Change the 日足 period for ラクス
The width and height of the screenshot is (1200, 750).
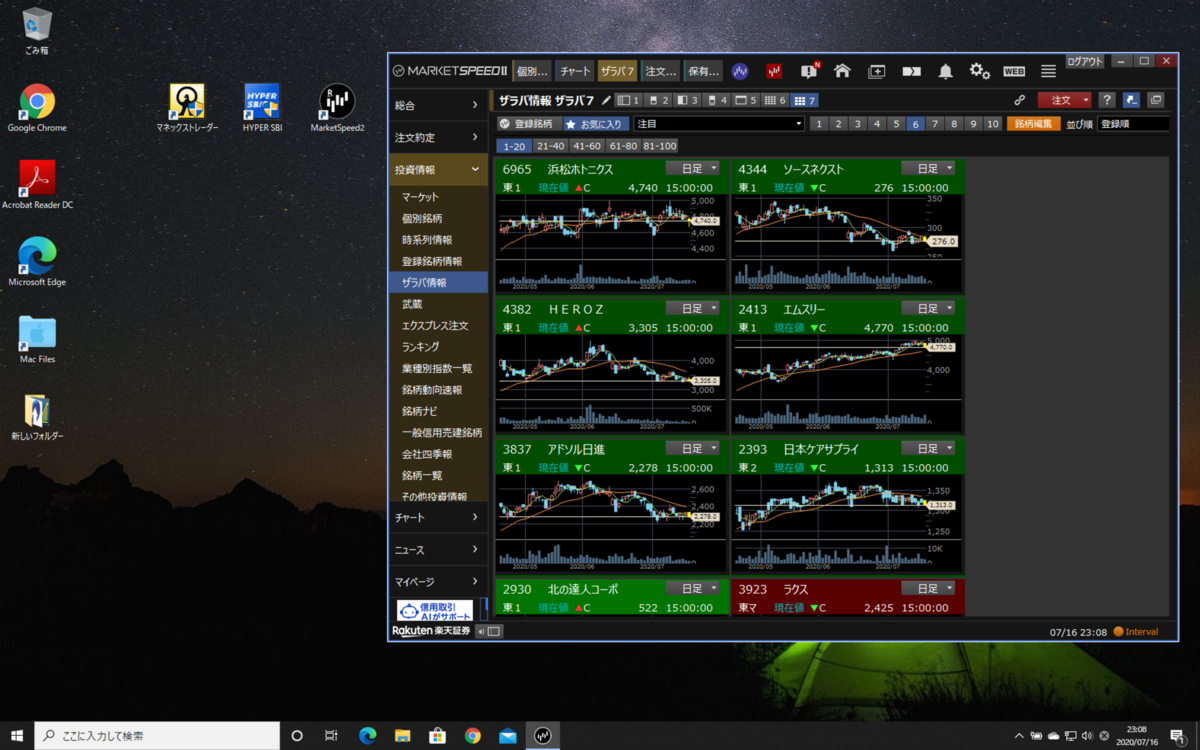tap(928, 588)
